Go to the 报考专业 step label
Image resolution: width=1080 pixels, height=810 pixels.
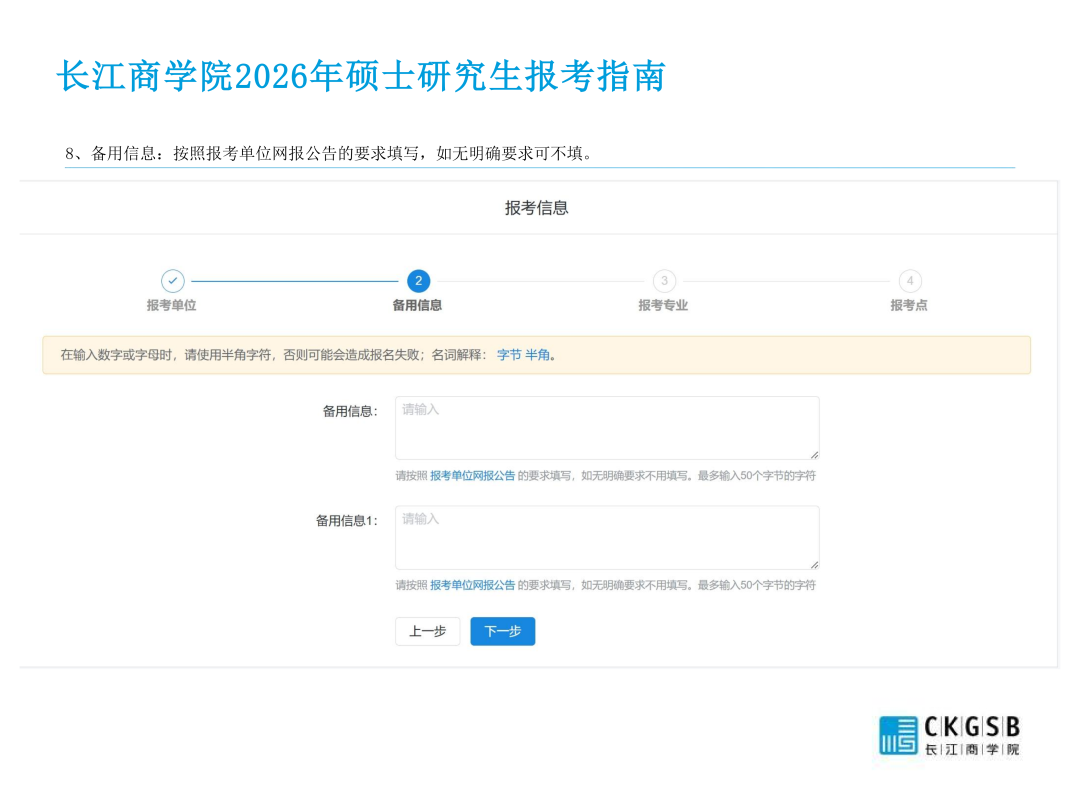point(664,305)
